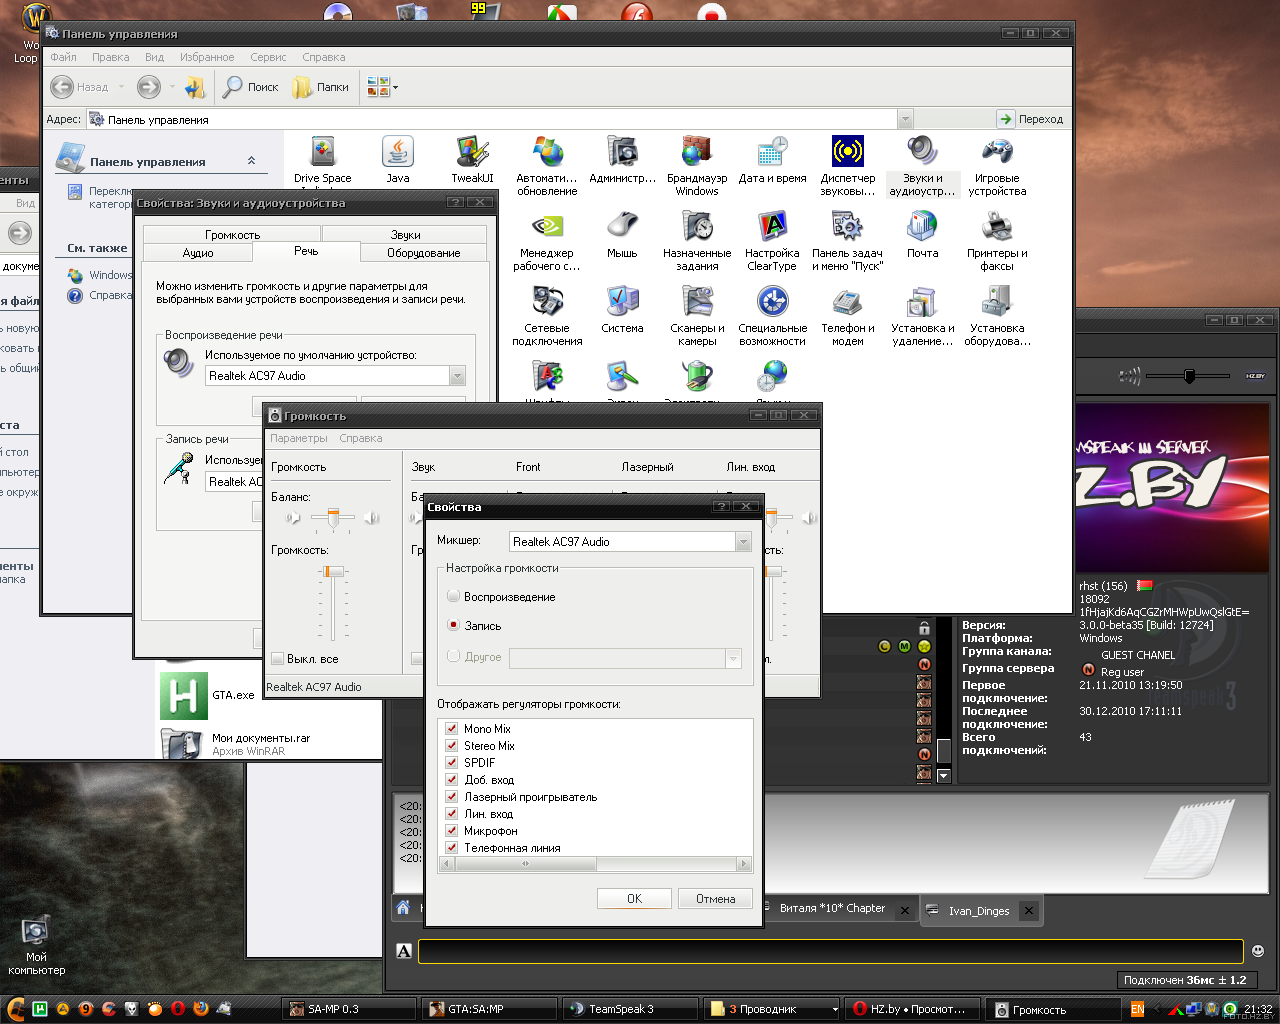The image size is (1280, 1024).
Task: Select the Воспроизведение radio button
Action: click(454, 596)
